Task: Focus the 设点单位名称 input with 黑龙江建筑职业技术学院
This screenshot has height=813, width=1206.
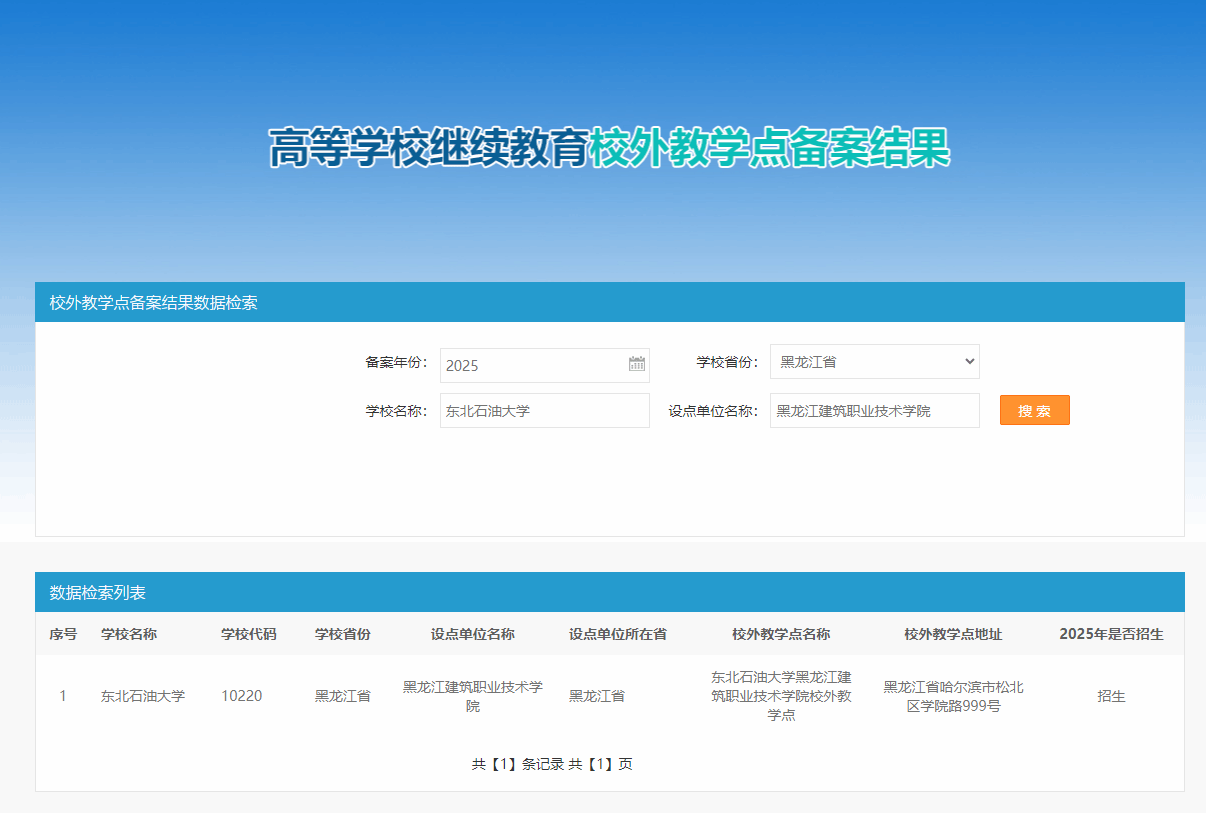Action: tap(875, 410)
